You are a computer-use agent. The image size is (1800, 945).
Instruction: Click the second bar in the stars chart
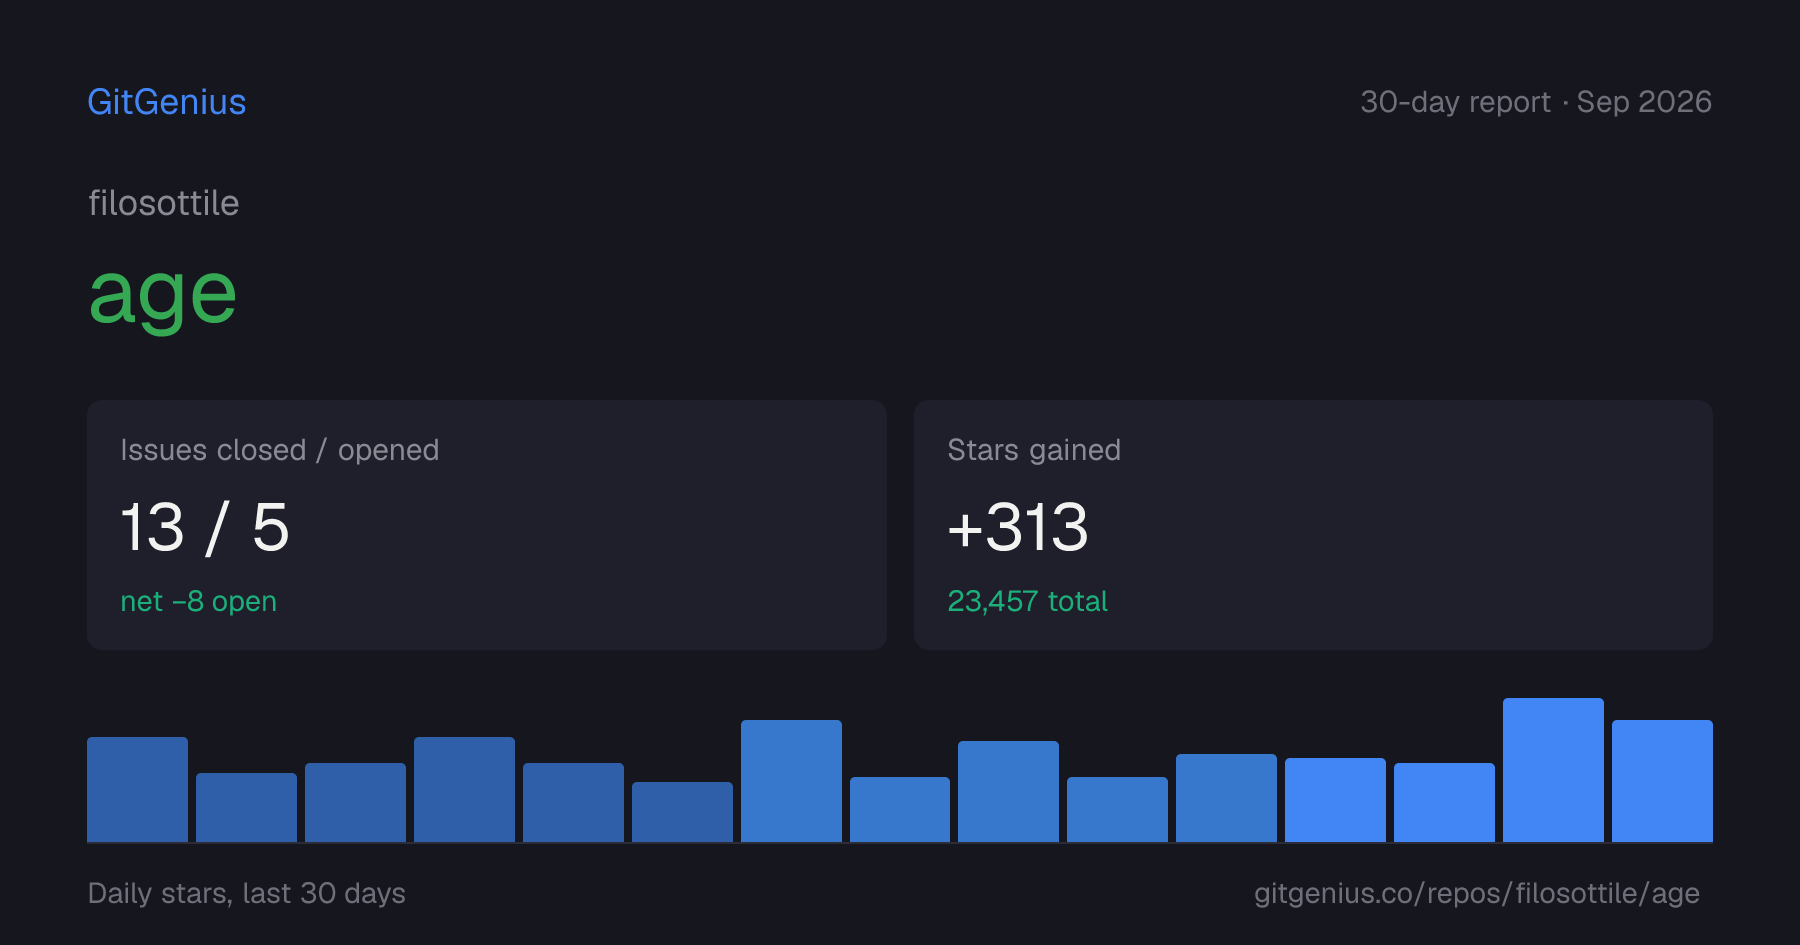(x=246, y=807)
